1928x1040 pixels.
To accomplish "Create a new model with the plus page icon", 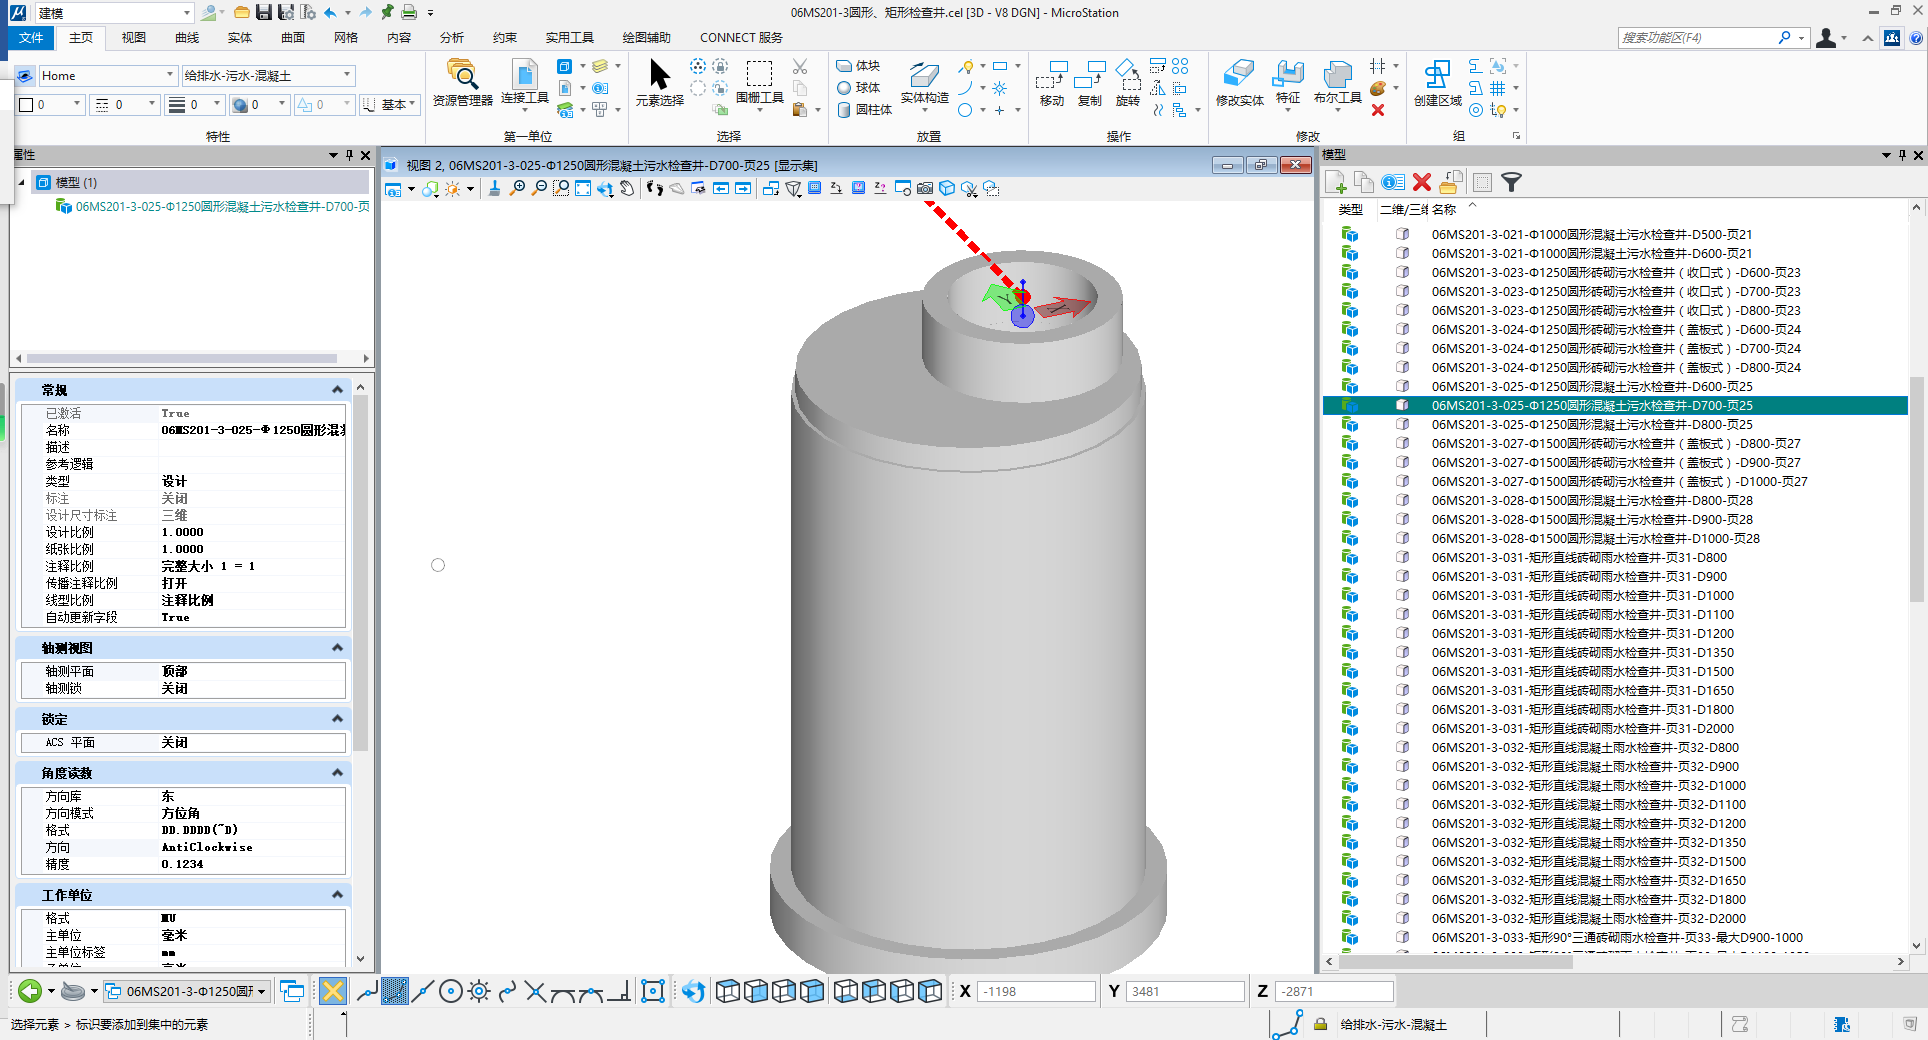I will (1335, 182).
